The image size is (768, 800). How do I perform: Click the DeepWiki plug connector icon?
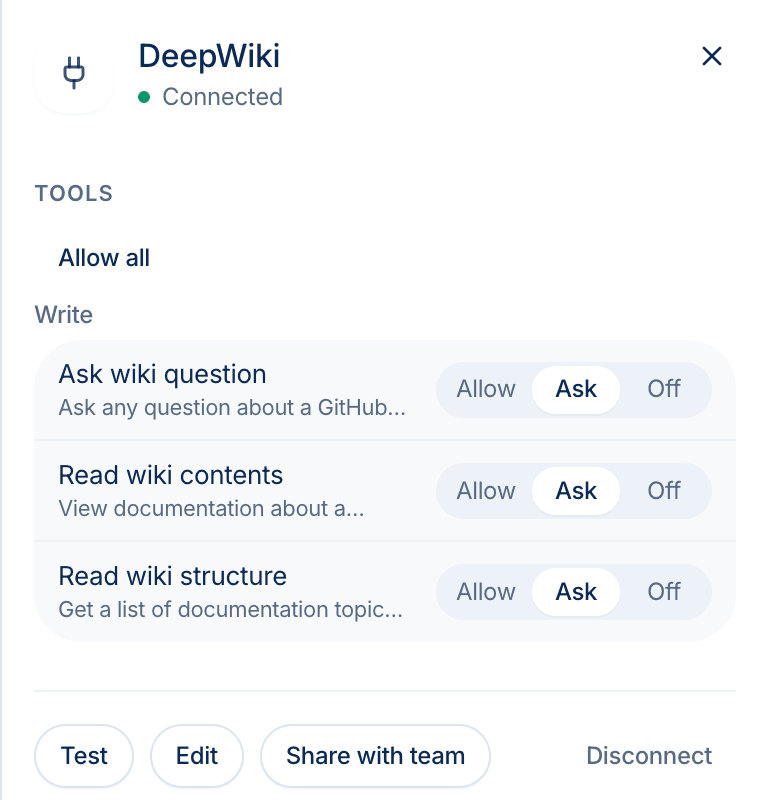[x=74, y=72]
